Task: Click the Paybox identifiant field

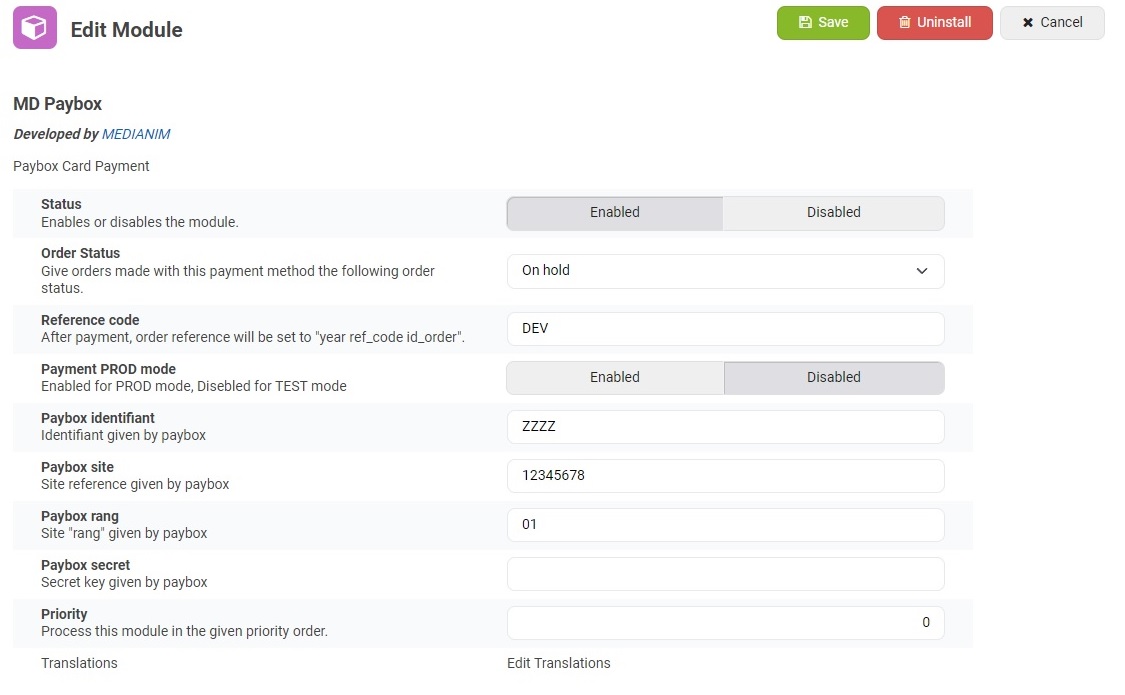Action: click(x=725, y=427)
